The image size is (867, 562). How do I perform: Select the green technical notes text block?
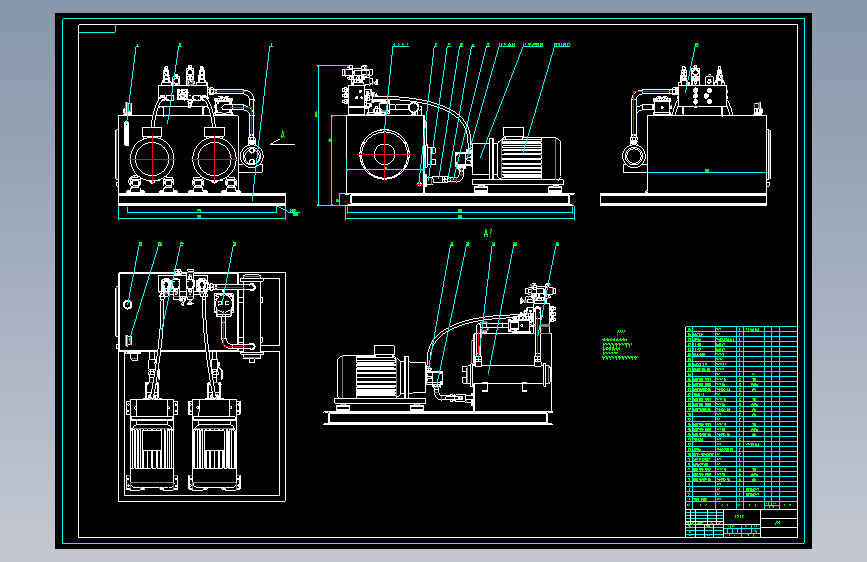pyautogui.click(x=619, y=346)
